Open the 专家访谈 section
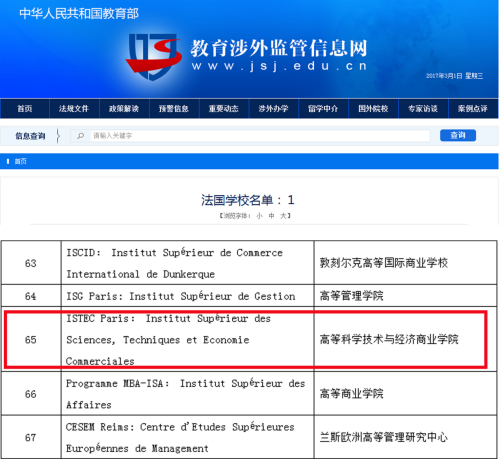 (423, 109)
